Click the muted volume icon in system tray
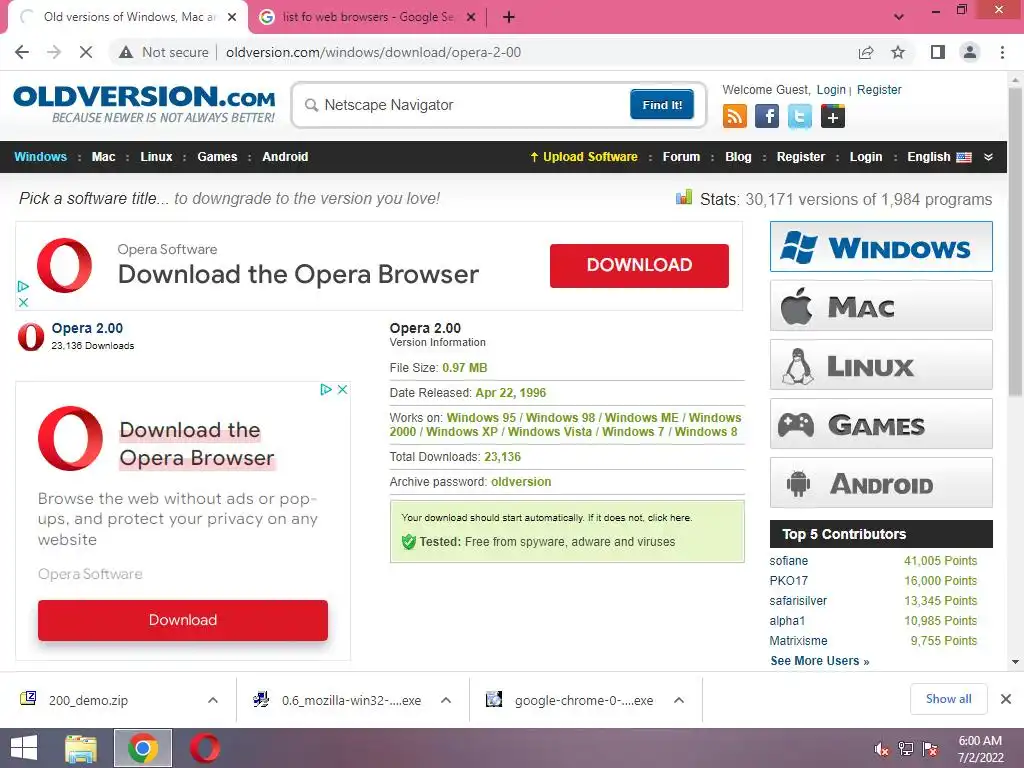The image size is (1024, 768). (881, 749)
